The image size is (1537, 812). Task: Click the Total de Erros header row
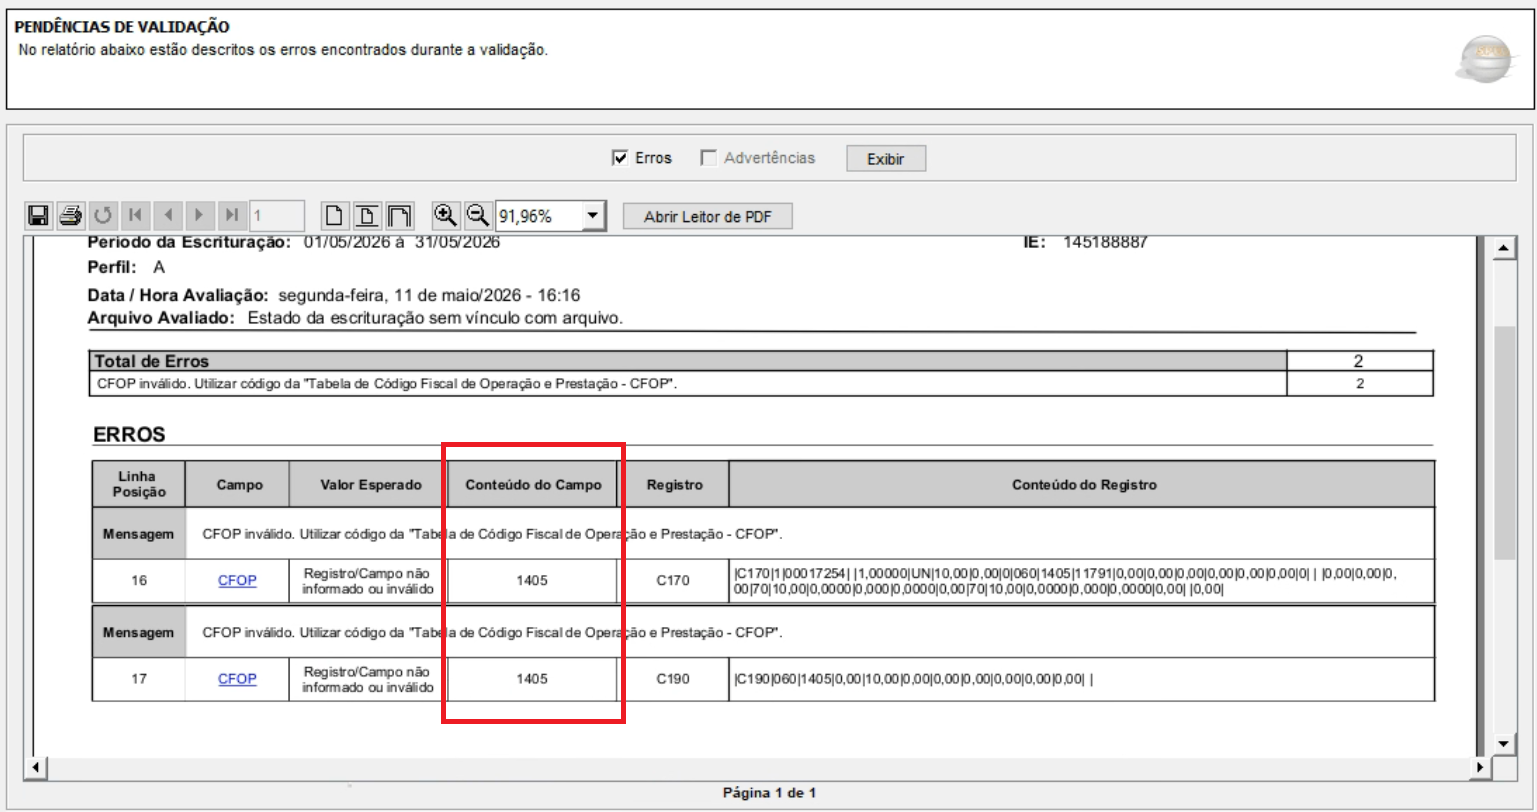tap(761, 361)
